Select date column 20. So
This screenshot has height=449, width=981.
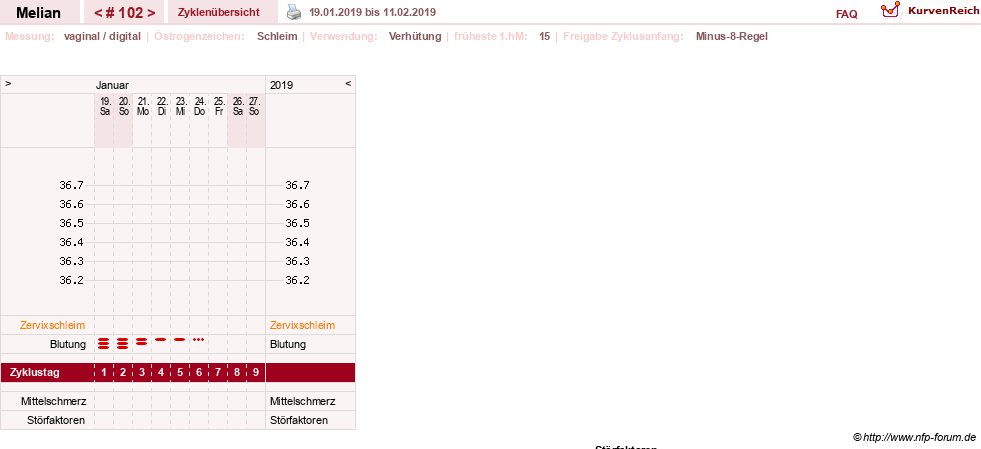coord(123,106)
